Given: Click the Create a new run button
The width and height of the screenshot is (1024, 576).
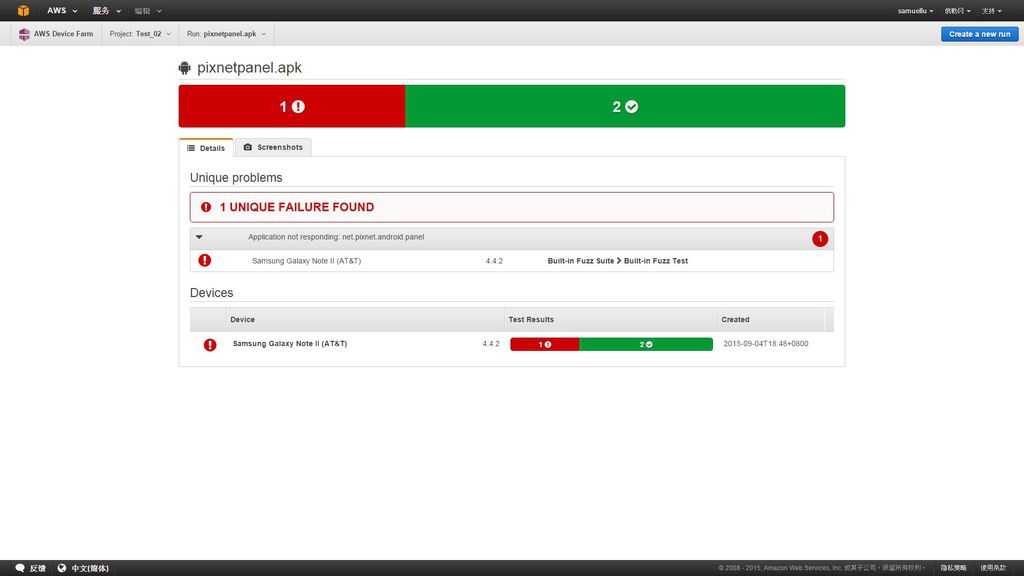Looking at the screenshot, I should click(979, 34).
